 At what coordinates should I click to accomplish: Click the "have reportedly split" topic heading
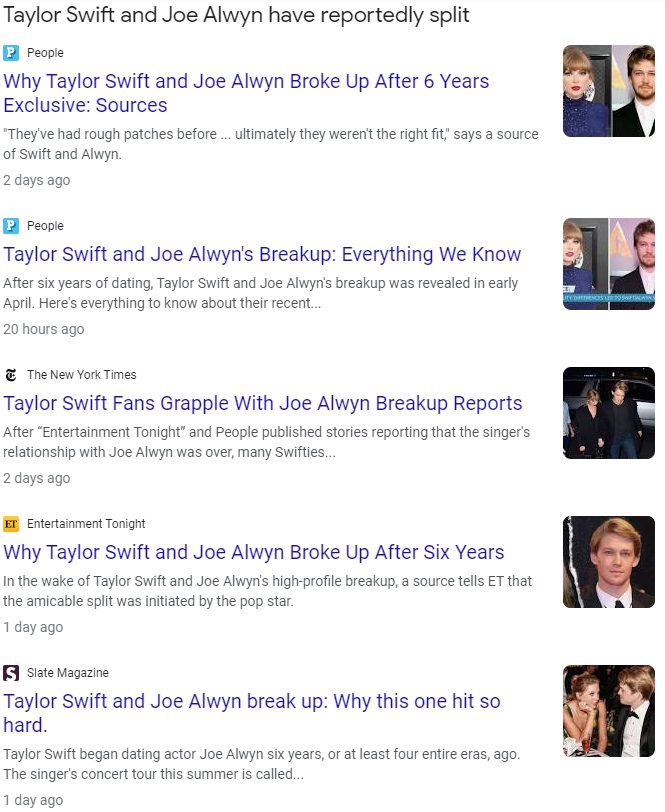point(236,16)
